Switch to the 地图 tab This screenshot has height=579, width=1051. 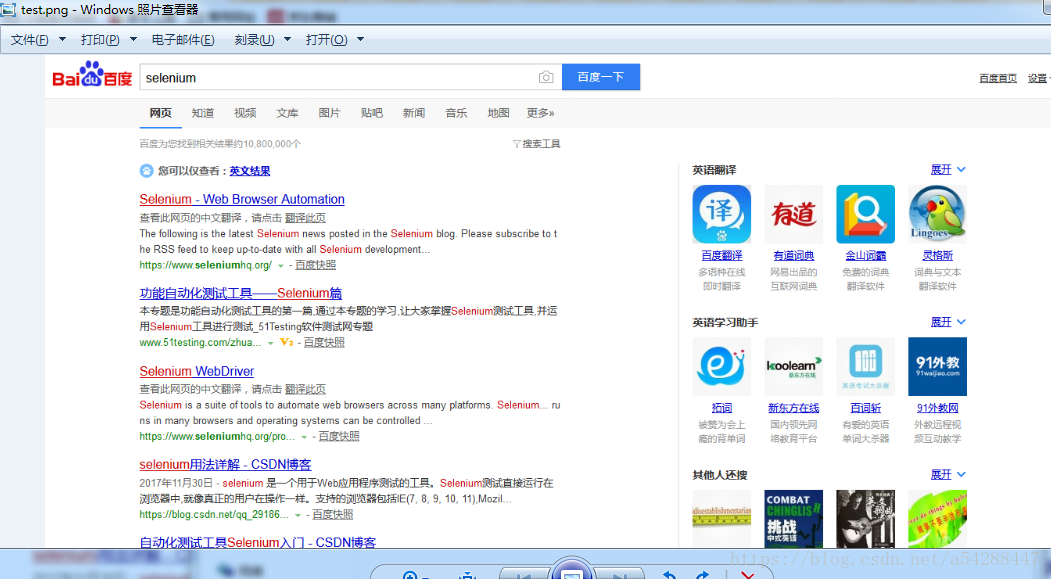(498, 113)
